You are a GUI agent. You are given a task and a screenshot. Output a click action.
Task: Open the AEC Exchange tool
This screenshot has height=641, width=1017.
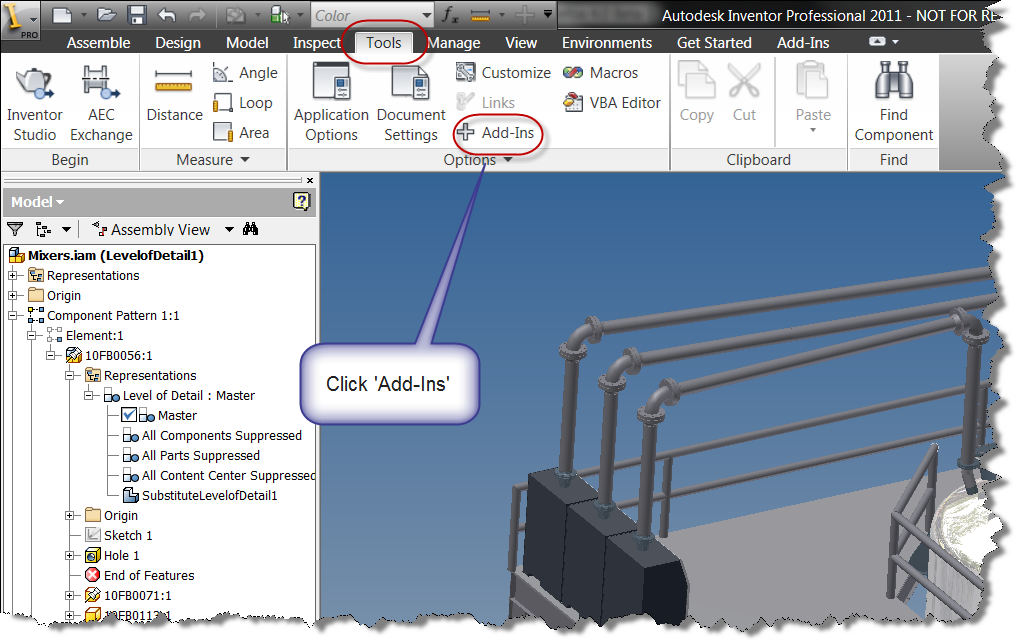(x=101, y=100)
